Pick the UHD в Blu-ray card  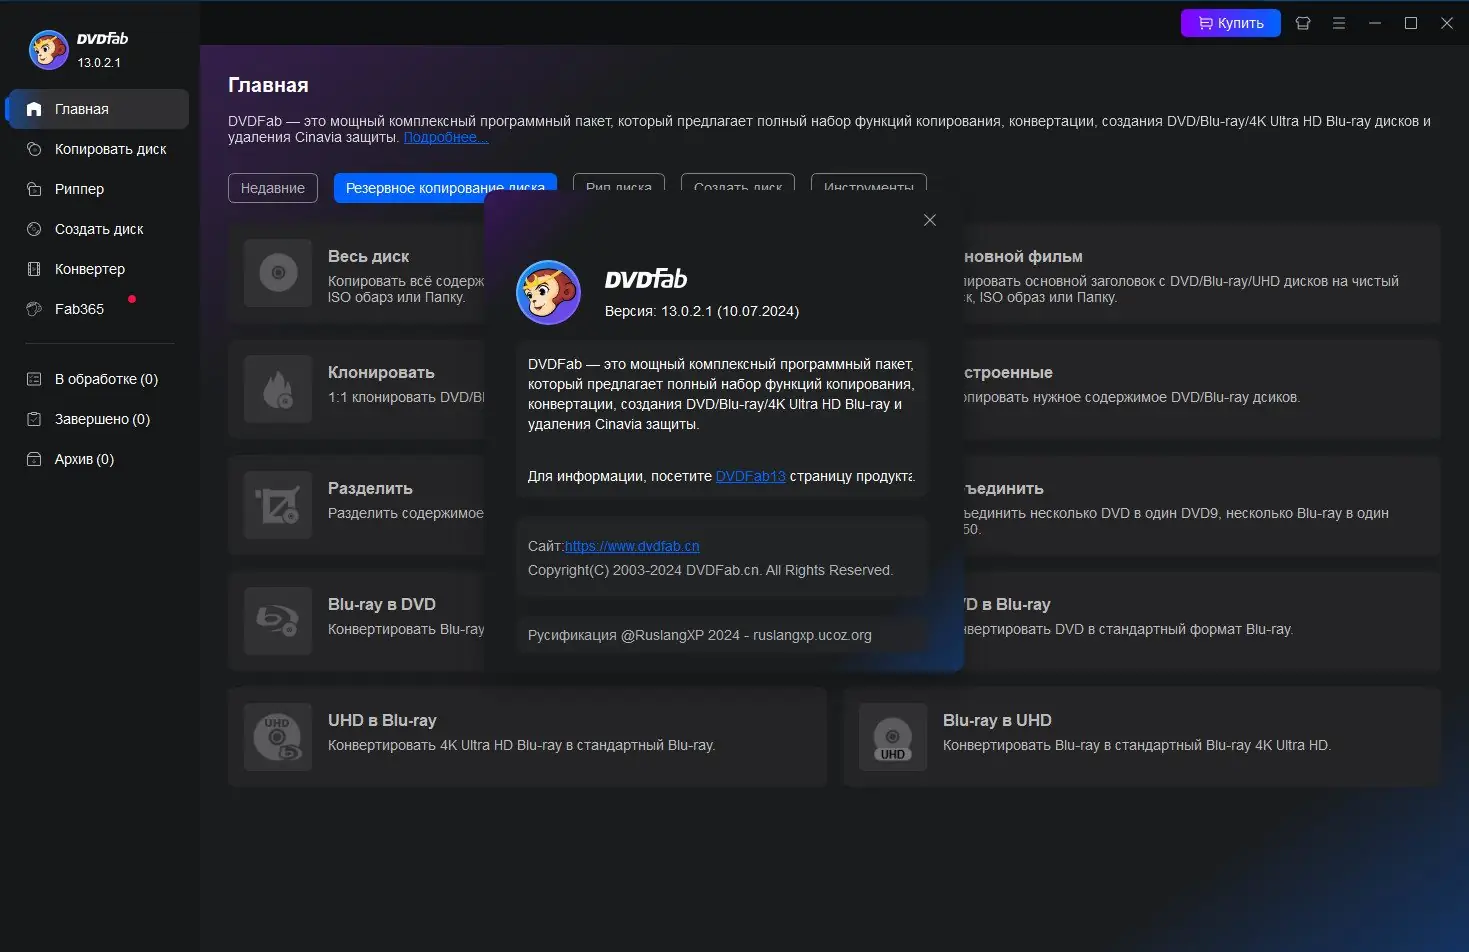(527, 737)
